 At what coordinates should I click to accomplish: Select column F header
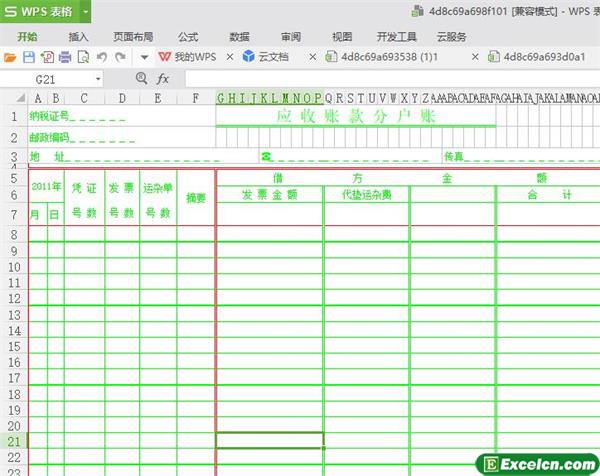196,98
